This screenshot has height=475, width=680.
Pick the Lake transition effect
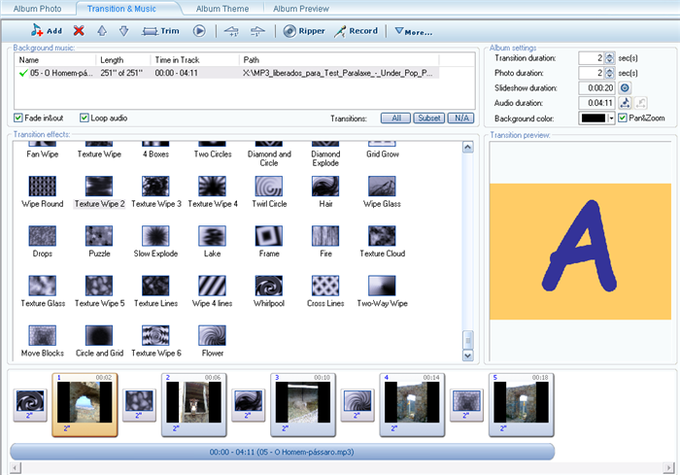tap(212, 242)
